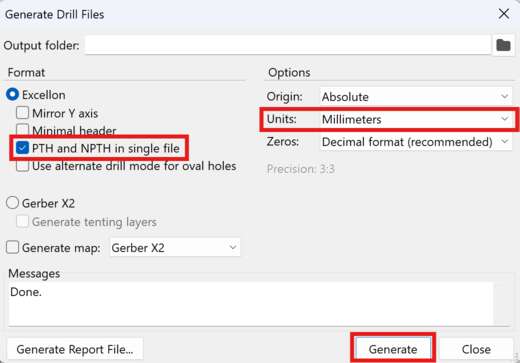The height and width of the screenshot is (363, 520).
Task: Click the Units dropdown chevron arrow
Action: coord(505,119)
